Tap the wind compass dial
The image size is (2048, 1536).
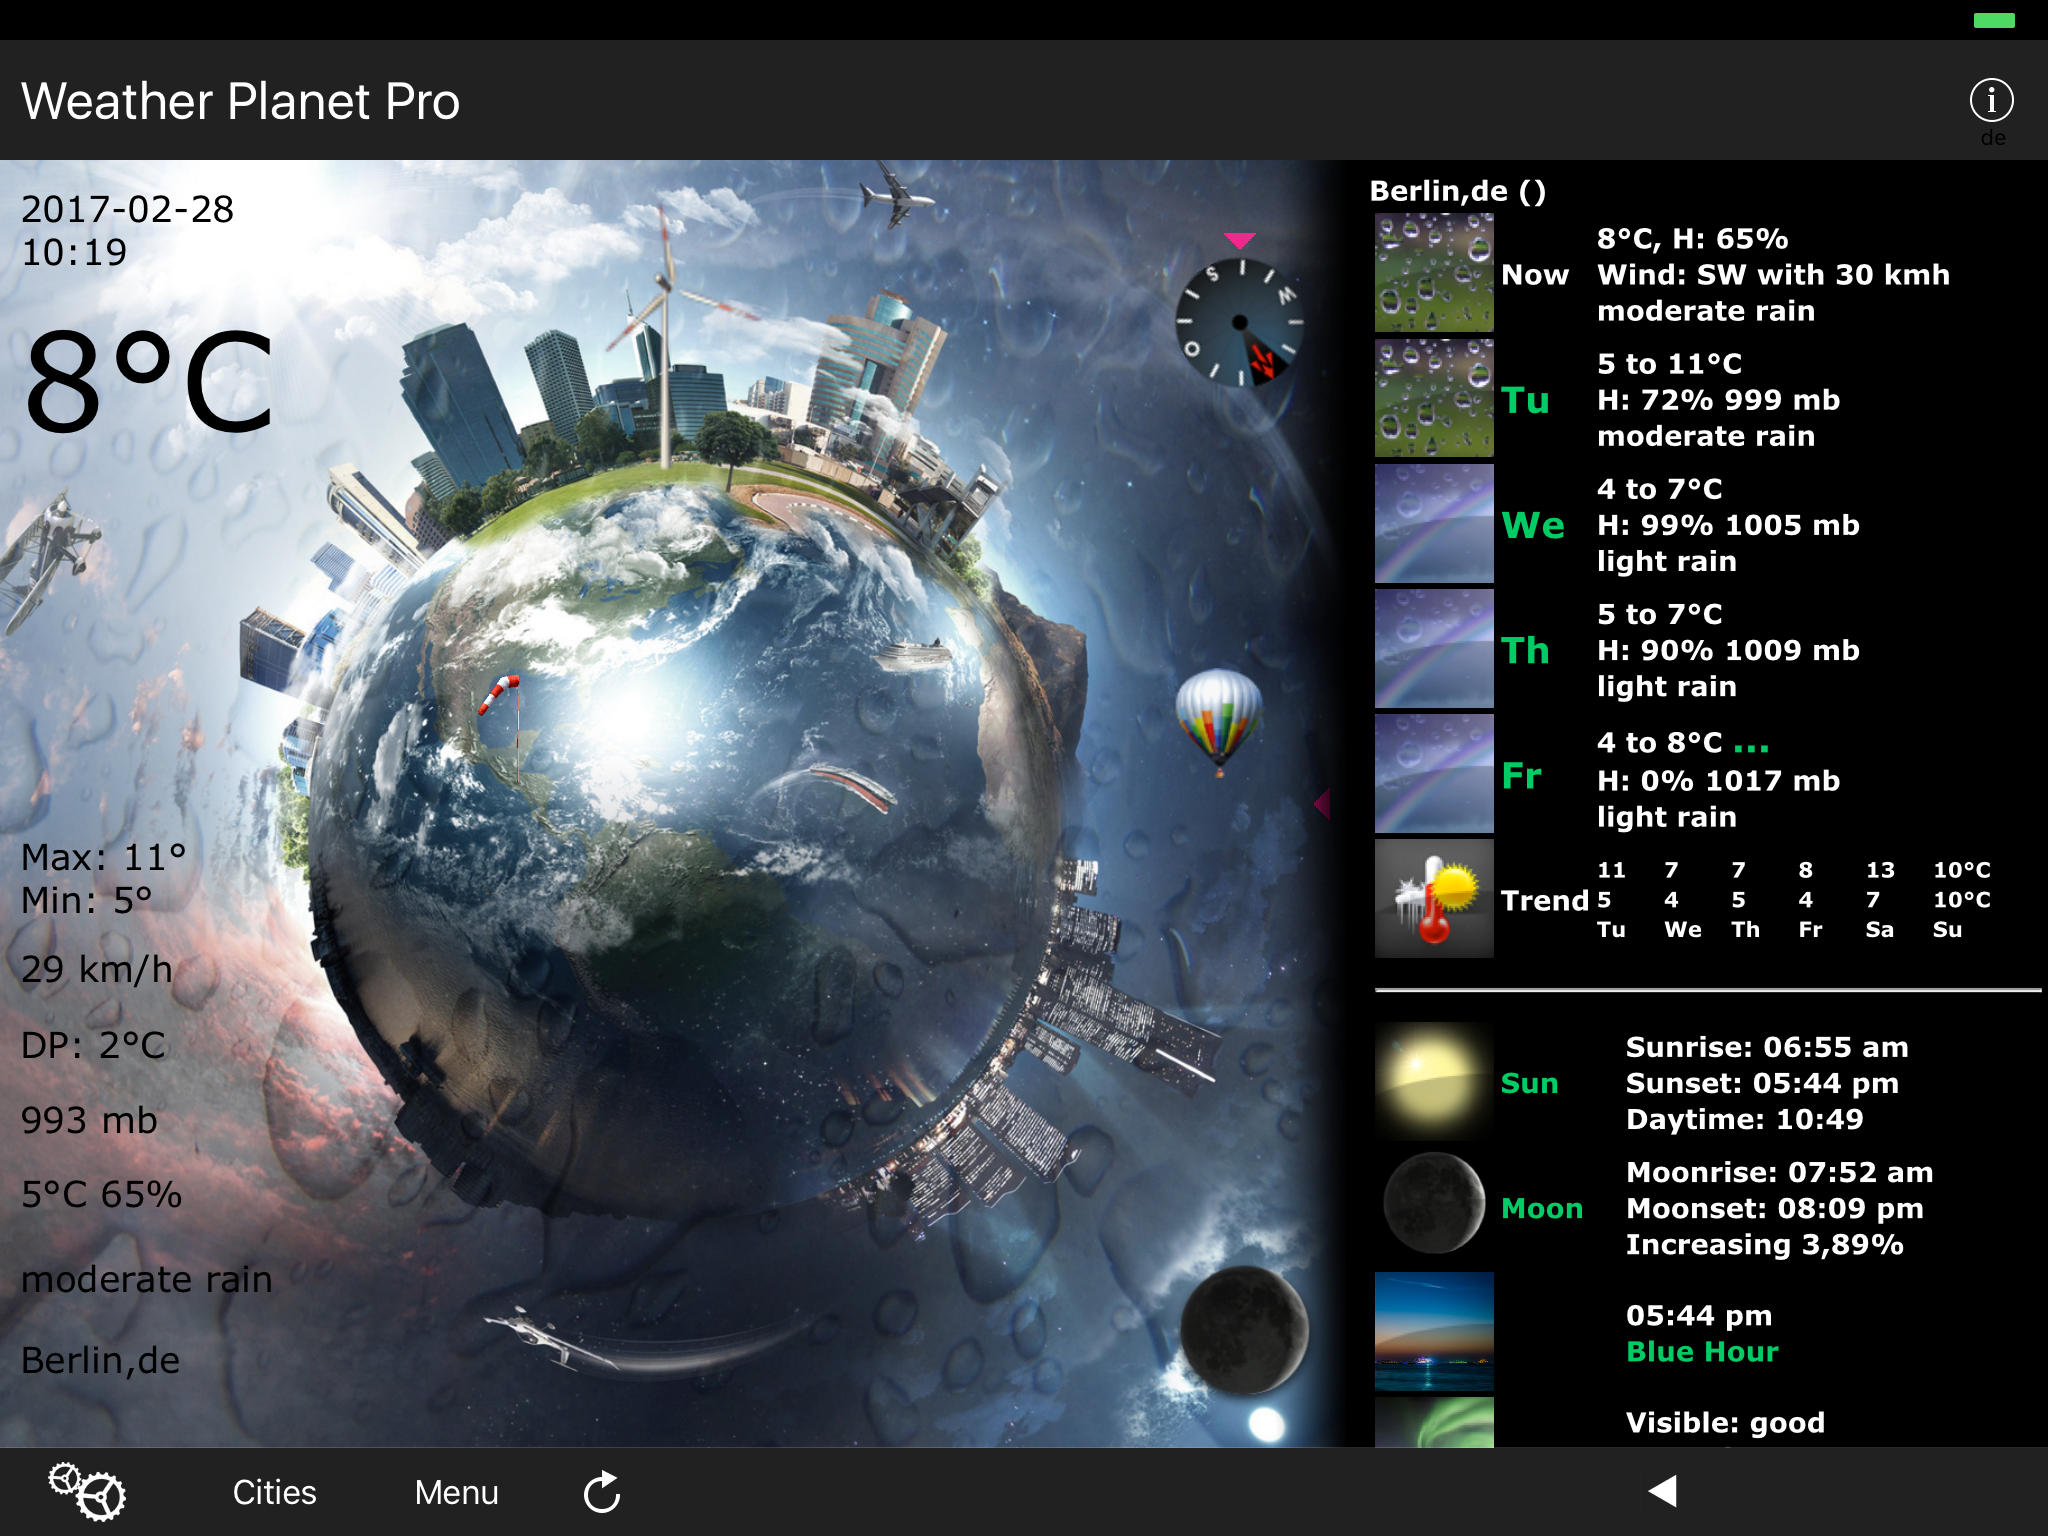coord(1240,322)
